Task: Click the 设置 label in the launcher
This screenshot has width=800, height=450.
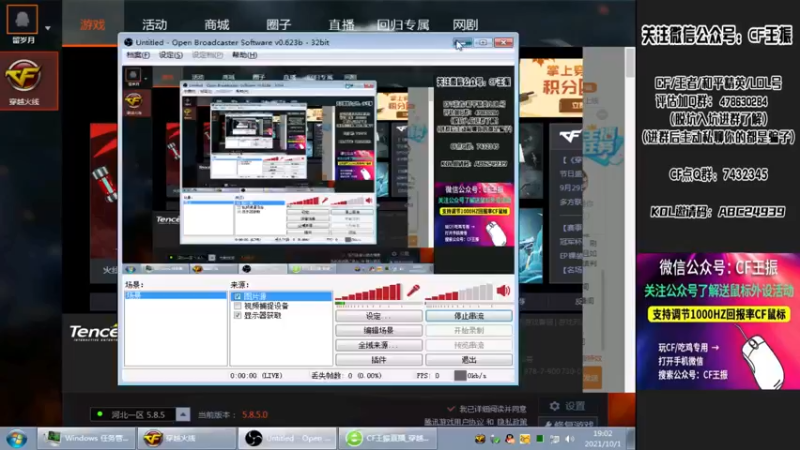Action: (574, 406)
